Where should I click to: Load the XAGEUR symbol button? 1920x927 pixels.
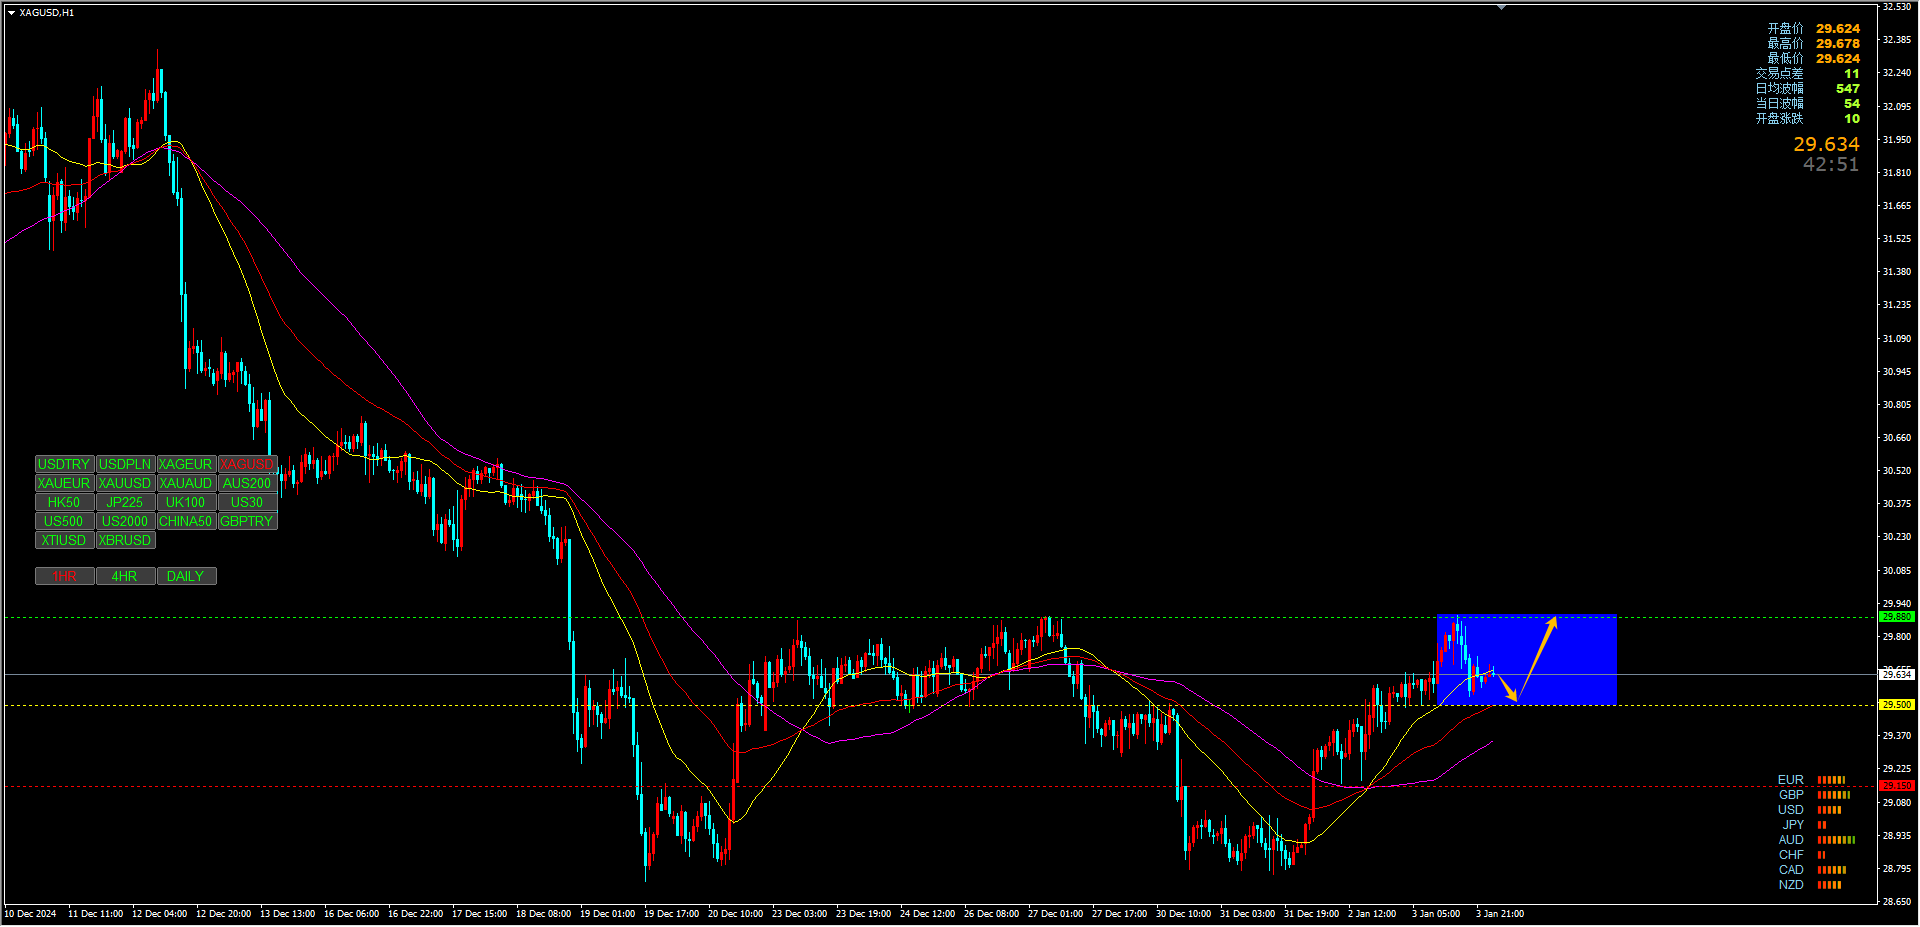pos(186,464)
